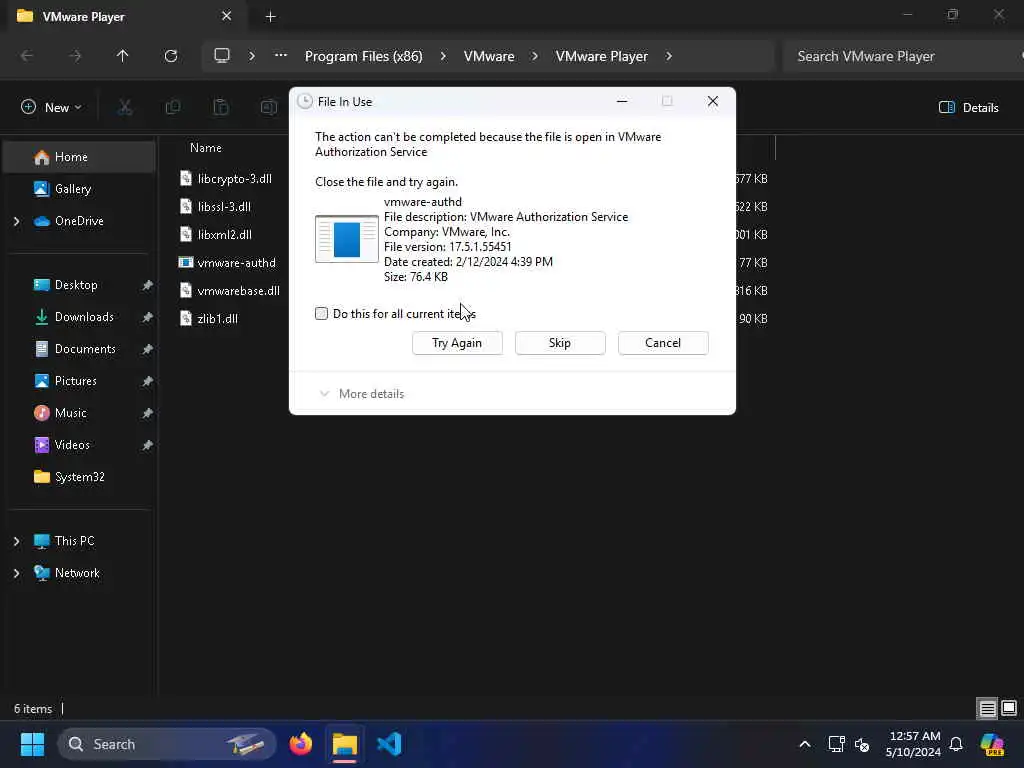Click Cancel in File In Use dialog
This screenshot has width=1024, height=768.
663,343
